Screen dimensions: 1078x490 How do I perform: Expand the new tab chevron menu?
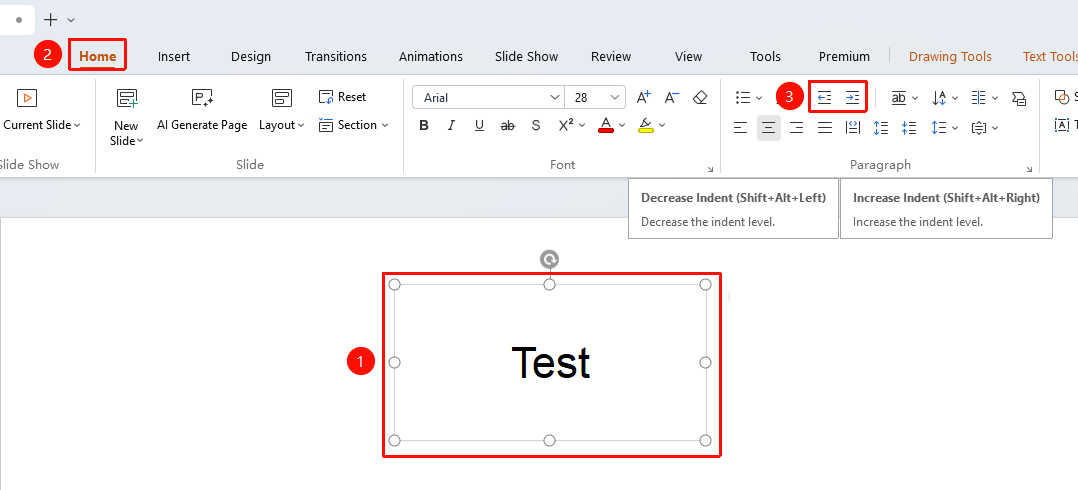coord(72,21)
